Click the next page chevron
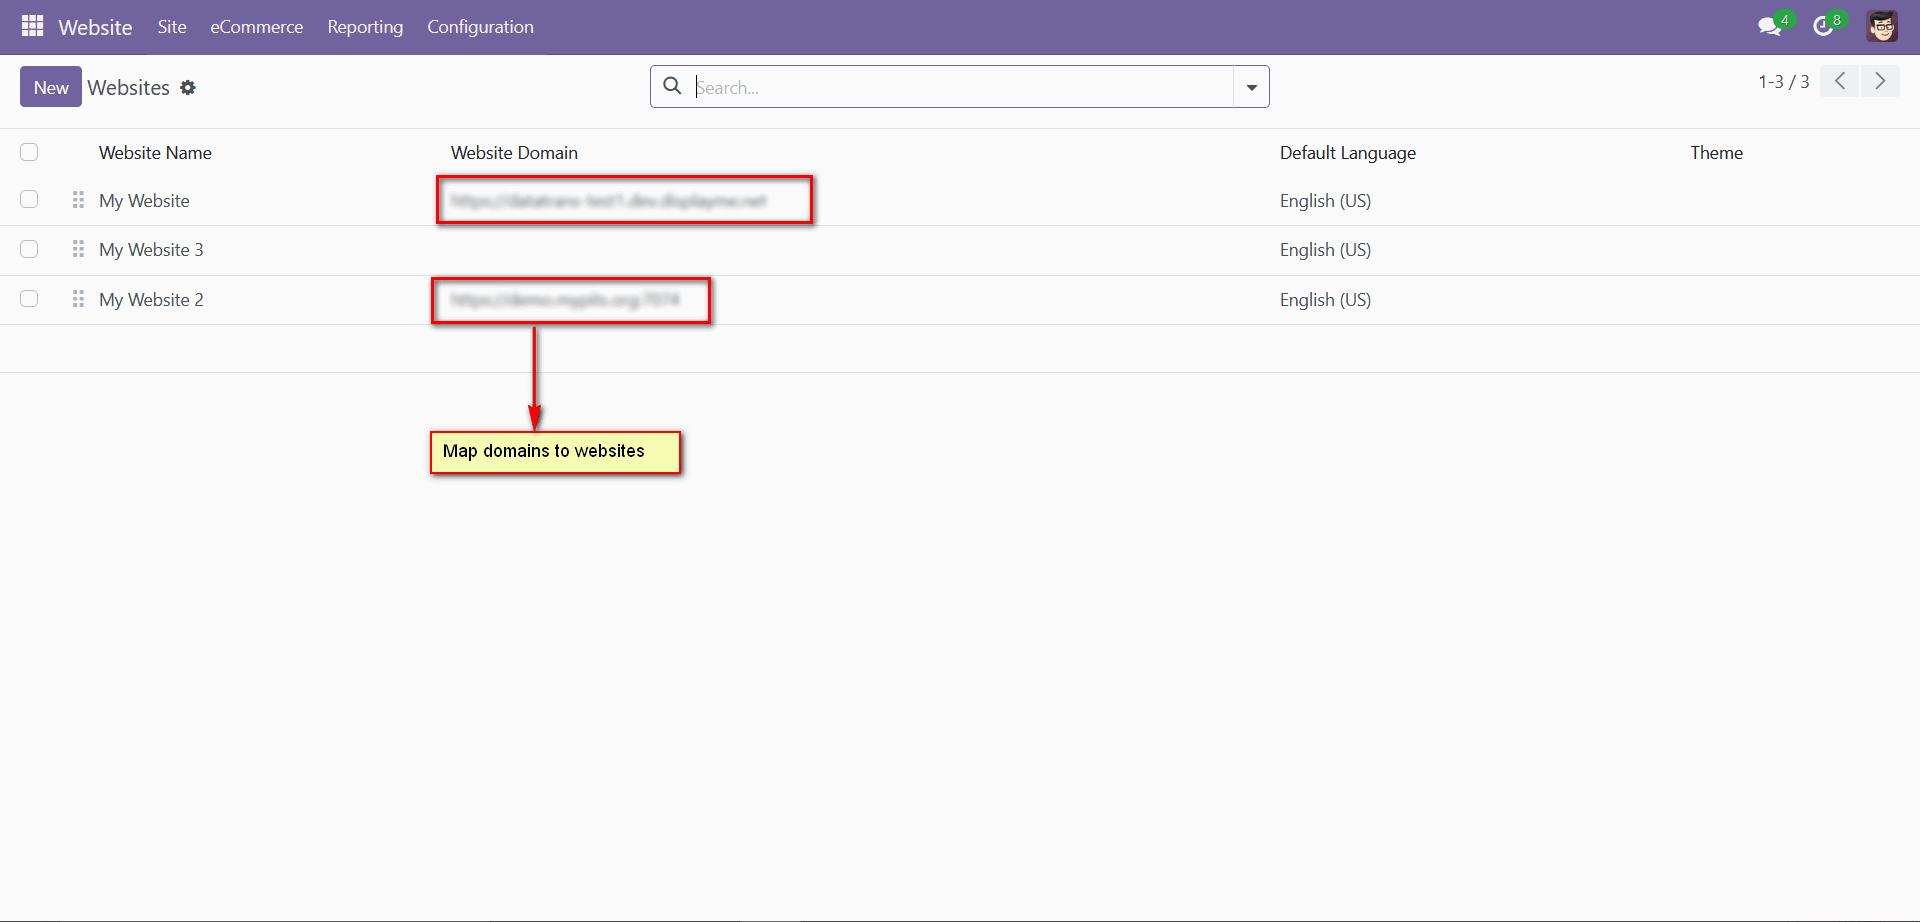Image resolution: width=1920 pixels, height=922 pixels. click(x=1882, y=81)
